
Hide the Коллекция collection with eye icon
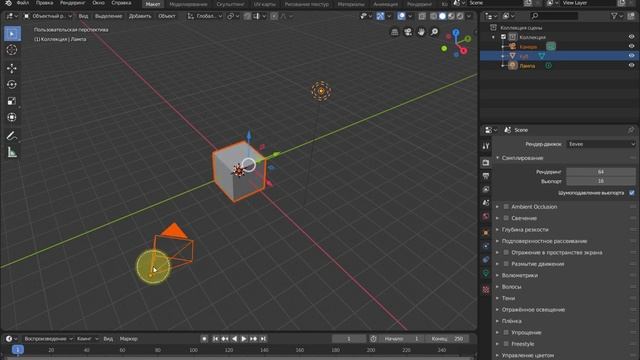click(631, 37)
